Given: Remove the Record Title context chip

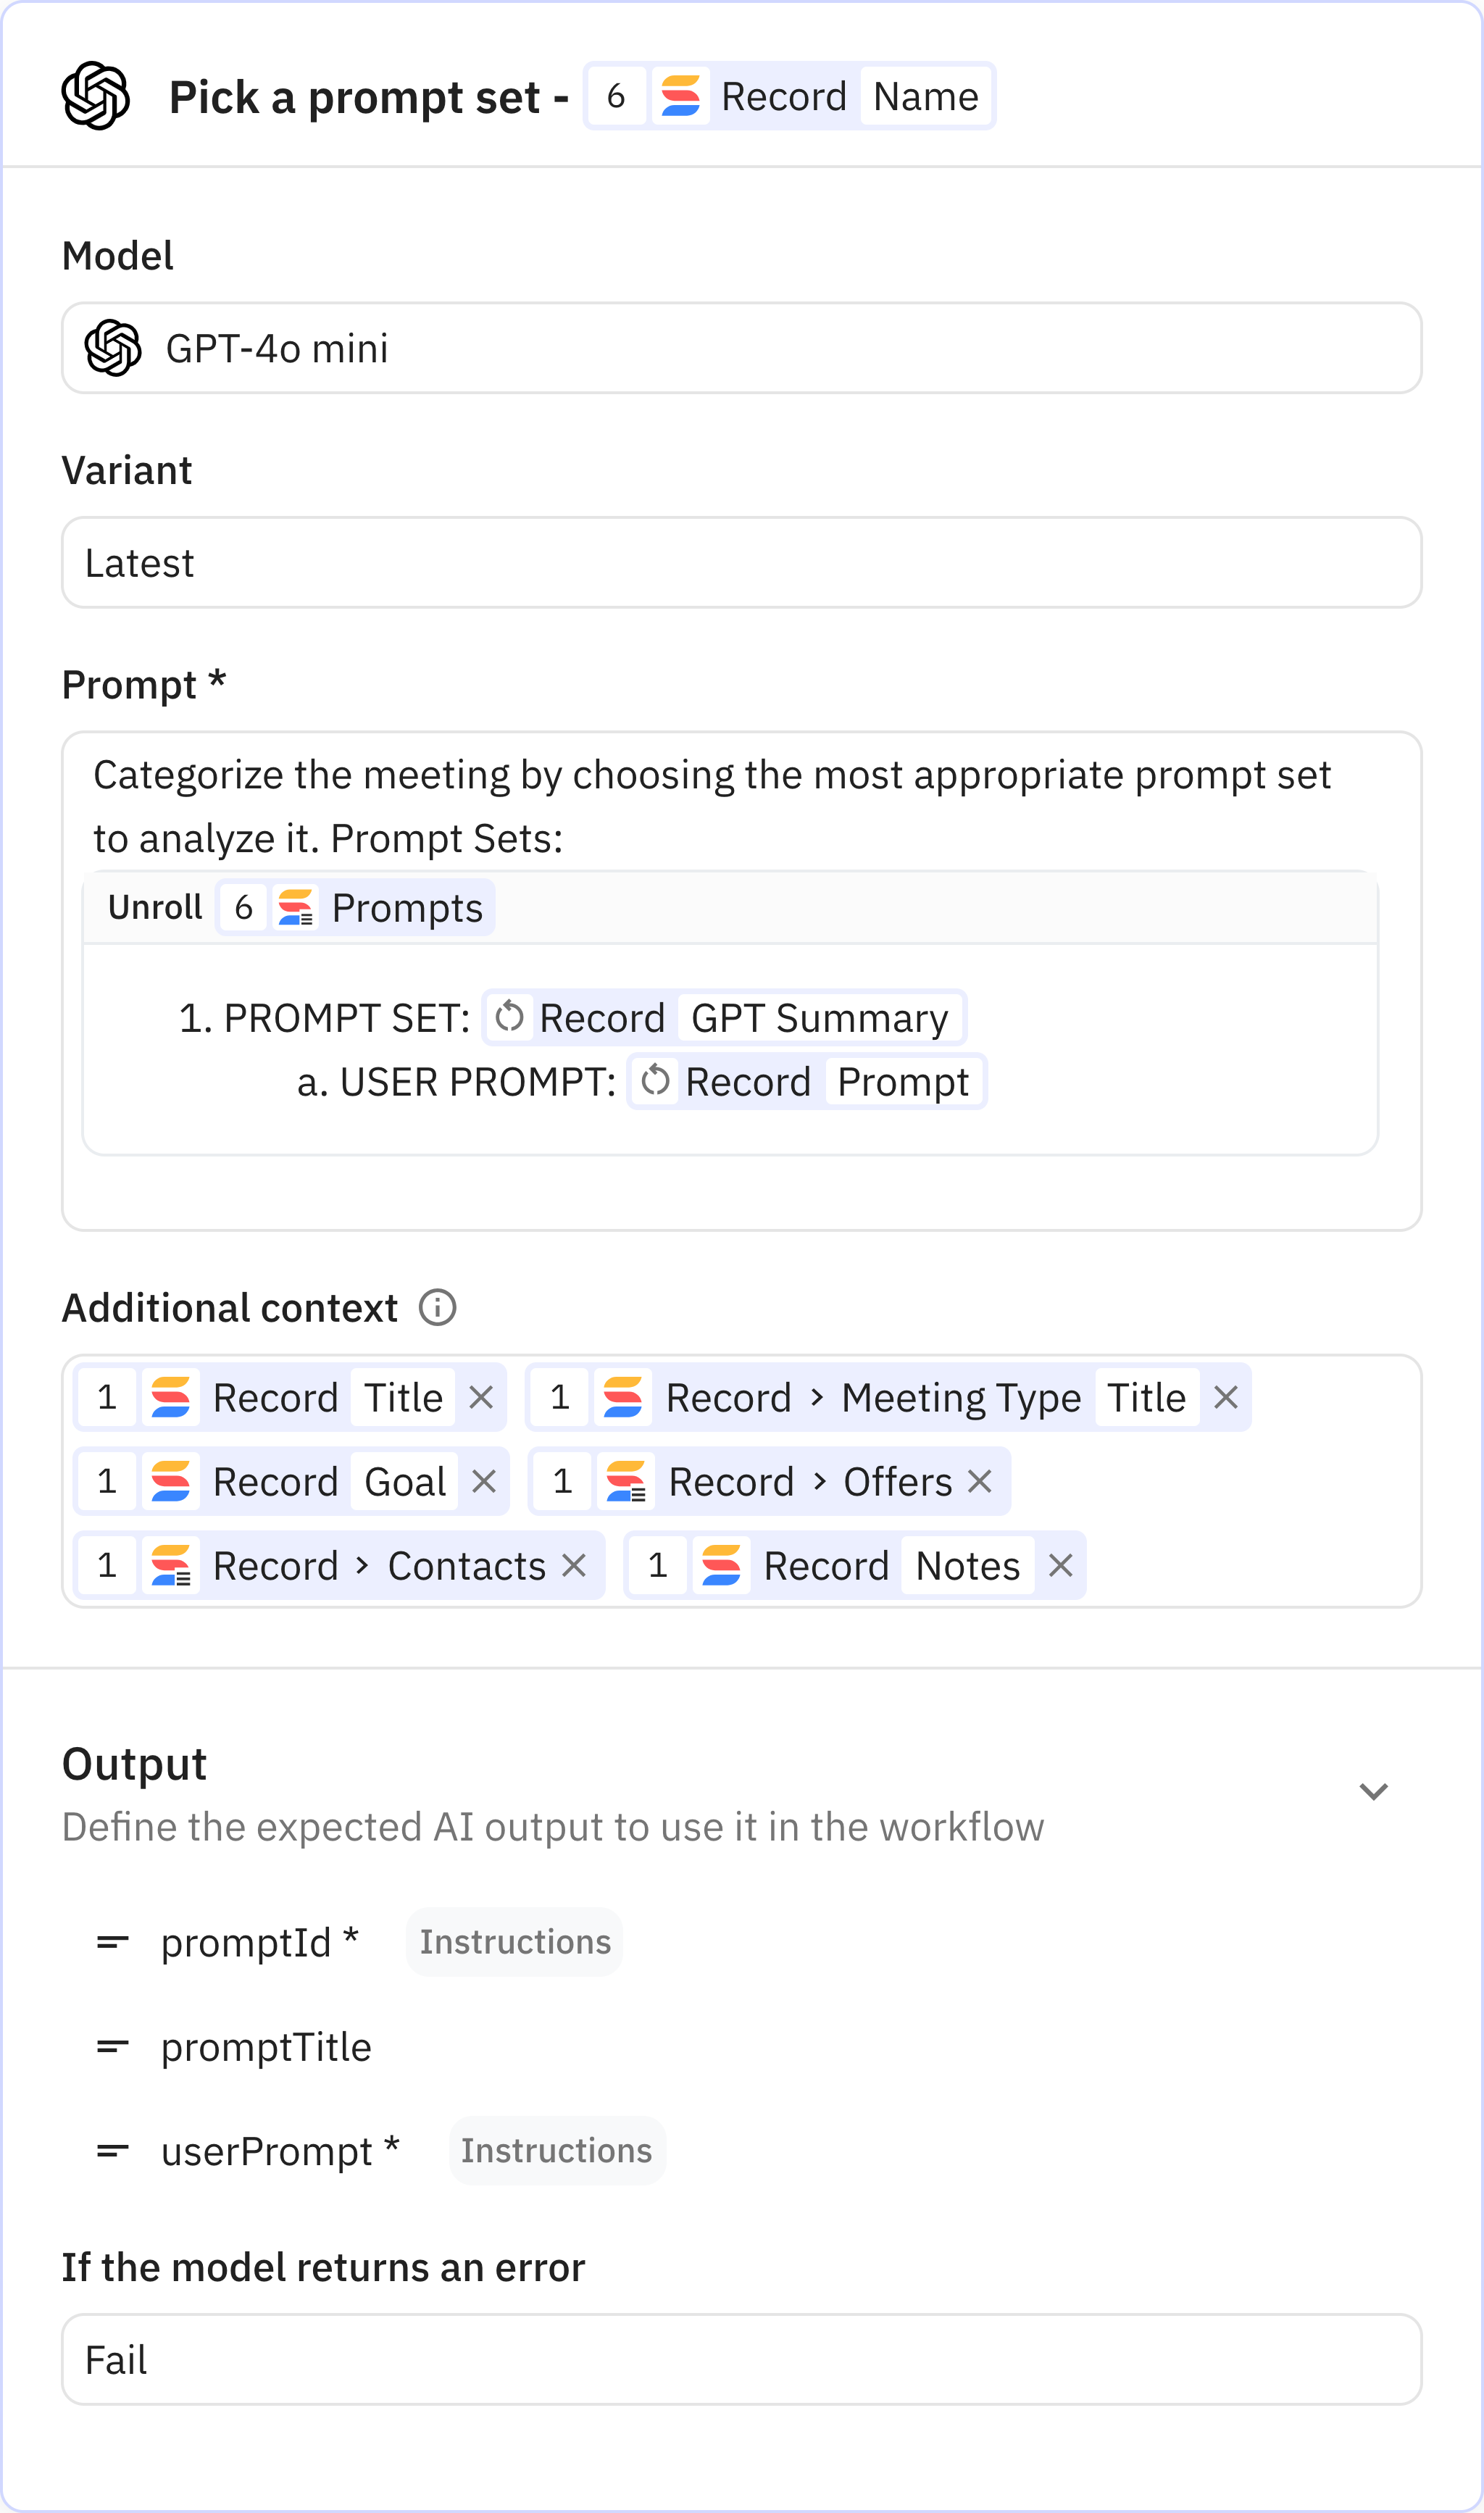Looking at the screenshot, I should pos(481,1397).
